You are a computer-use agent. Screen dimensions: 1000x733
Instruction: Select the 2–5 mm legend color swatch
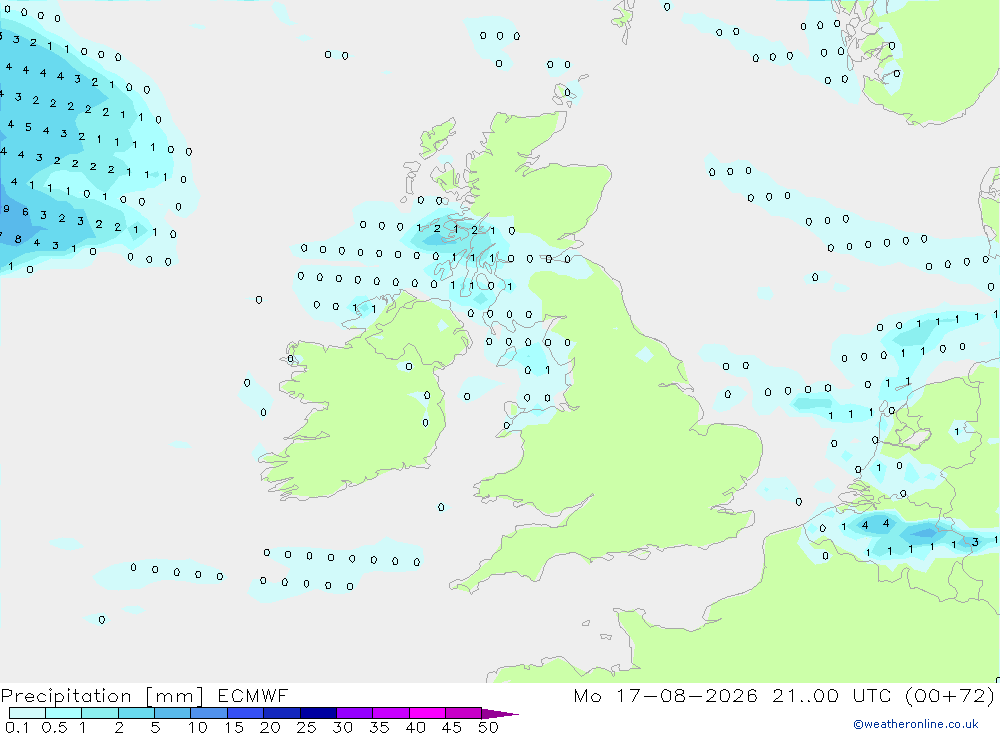pyautogui.click(x=136, y=713)
